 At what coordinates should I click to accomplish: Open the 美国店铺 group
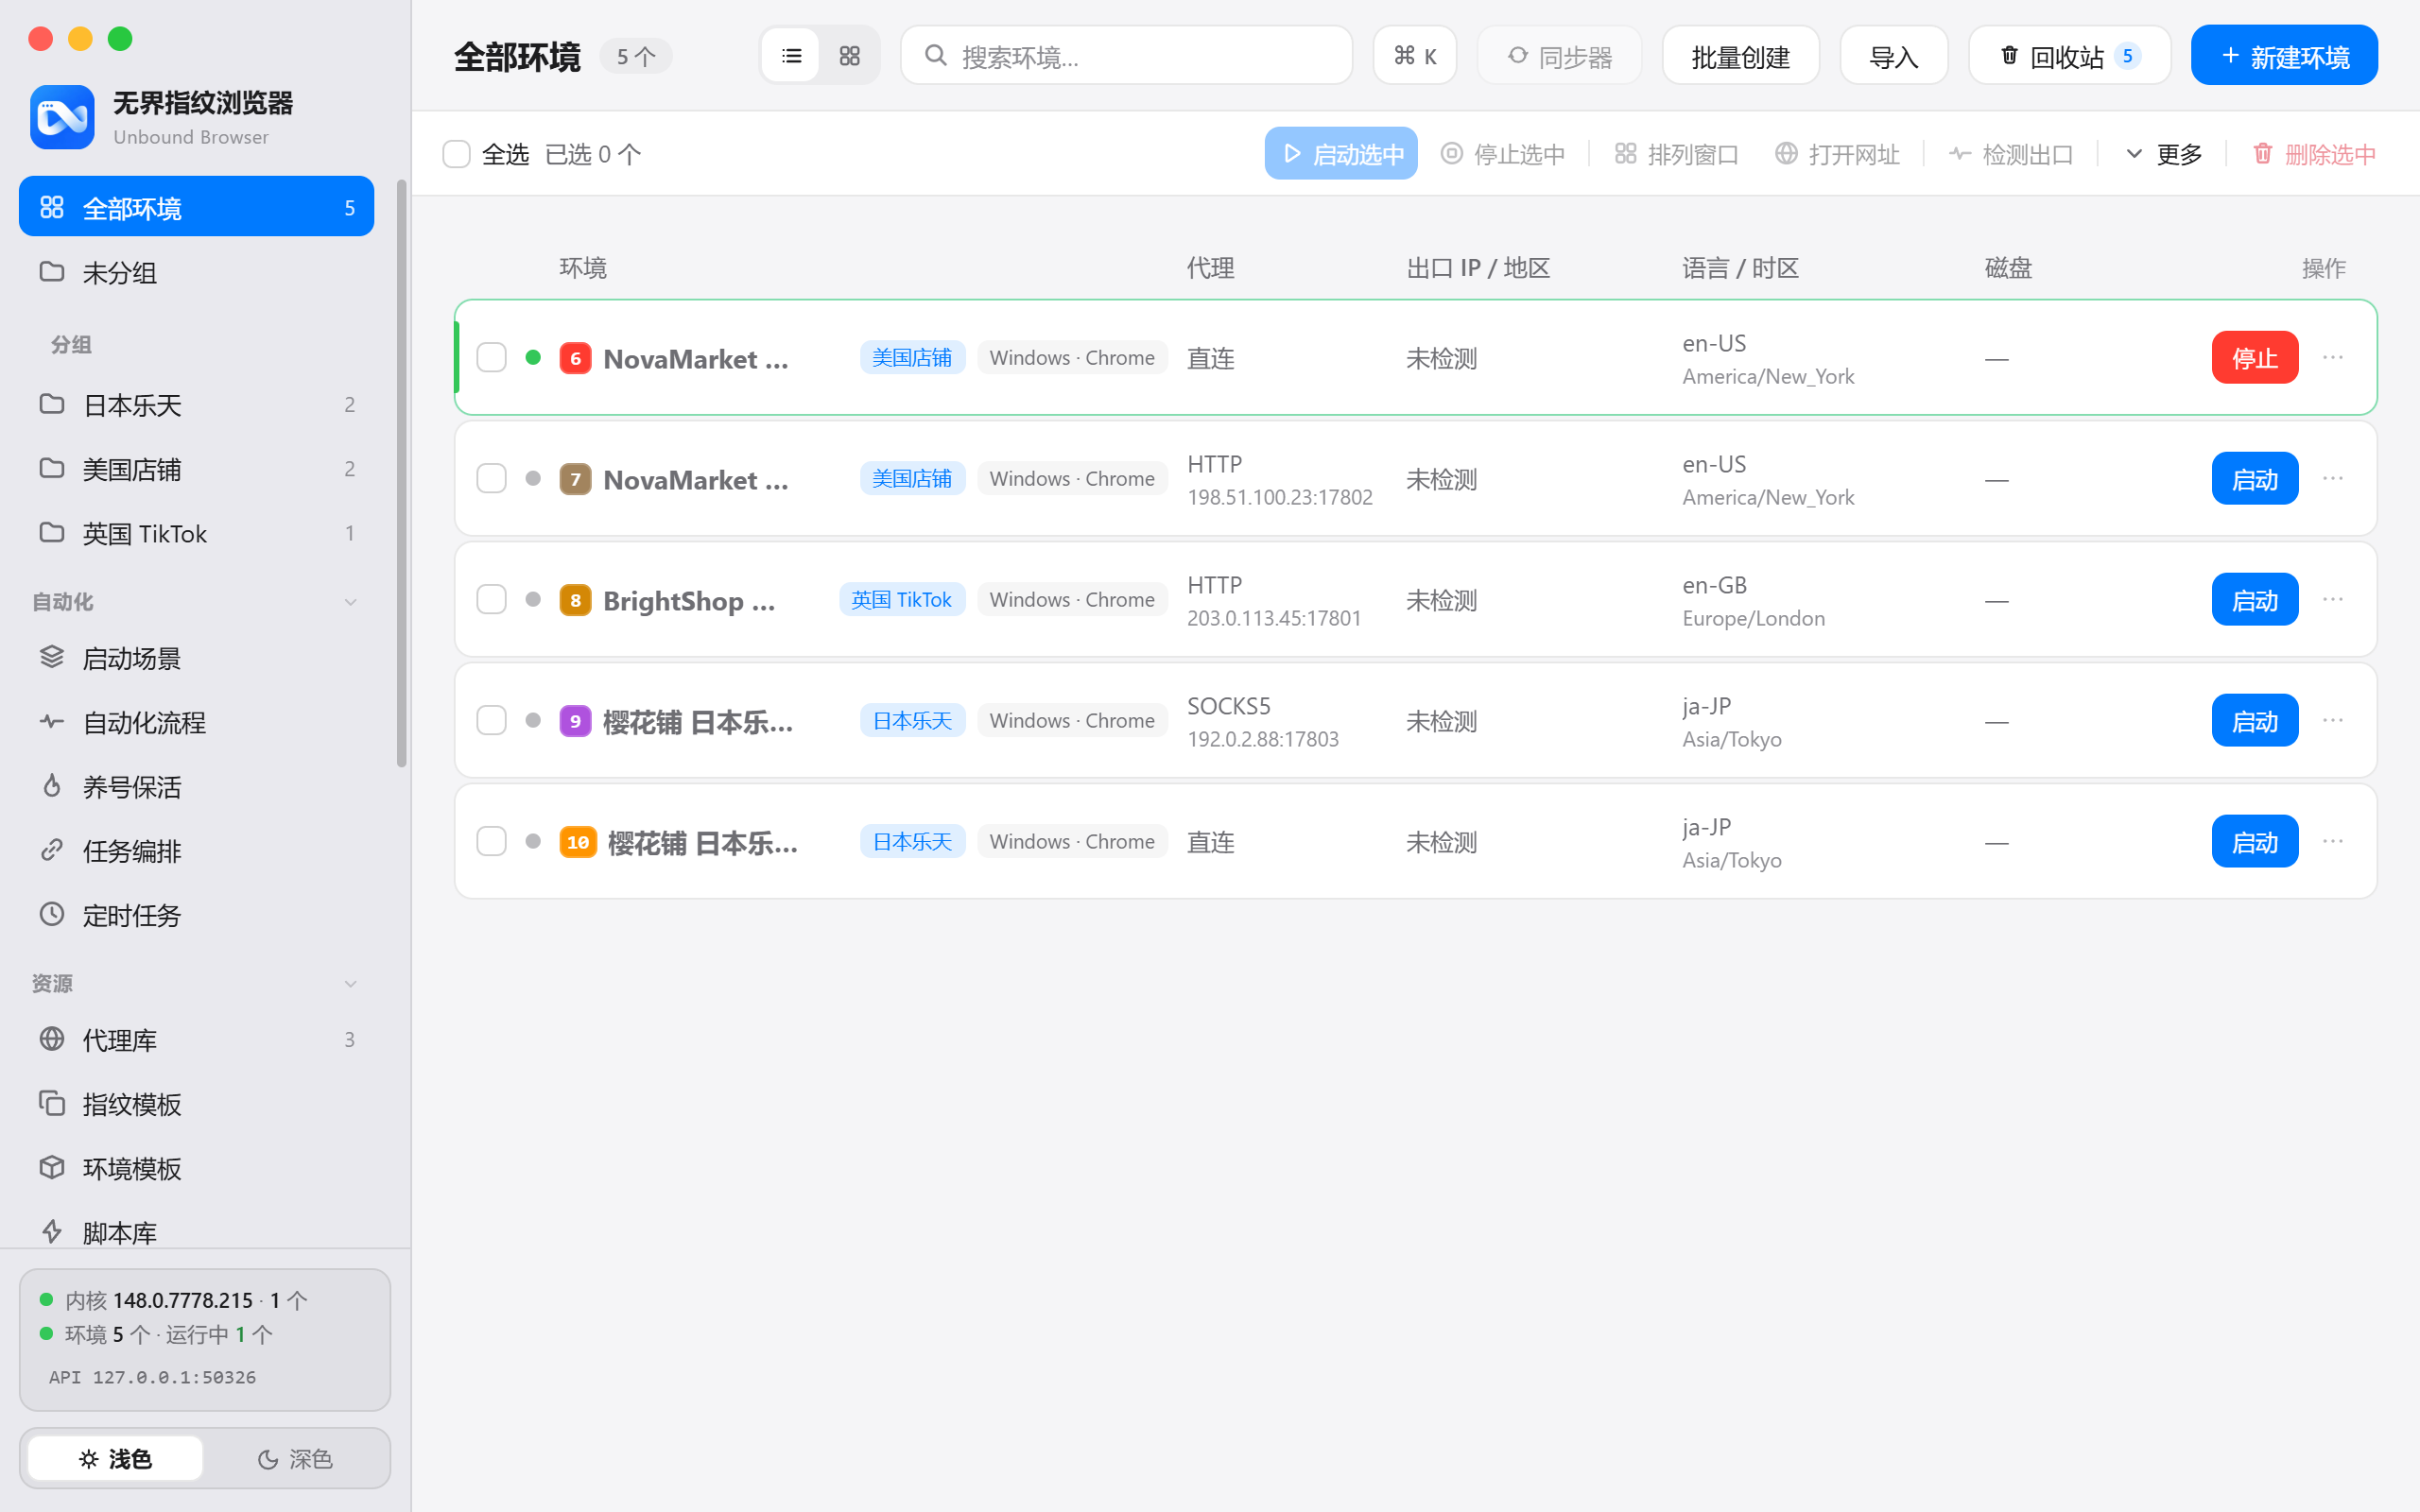pyautogui.click(x=196, y=468)
